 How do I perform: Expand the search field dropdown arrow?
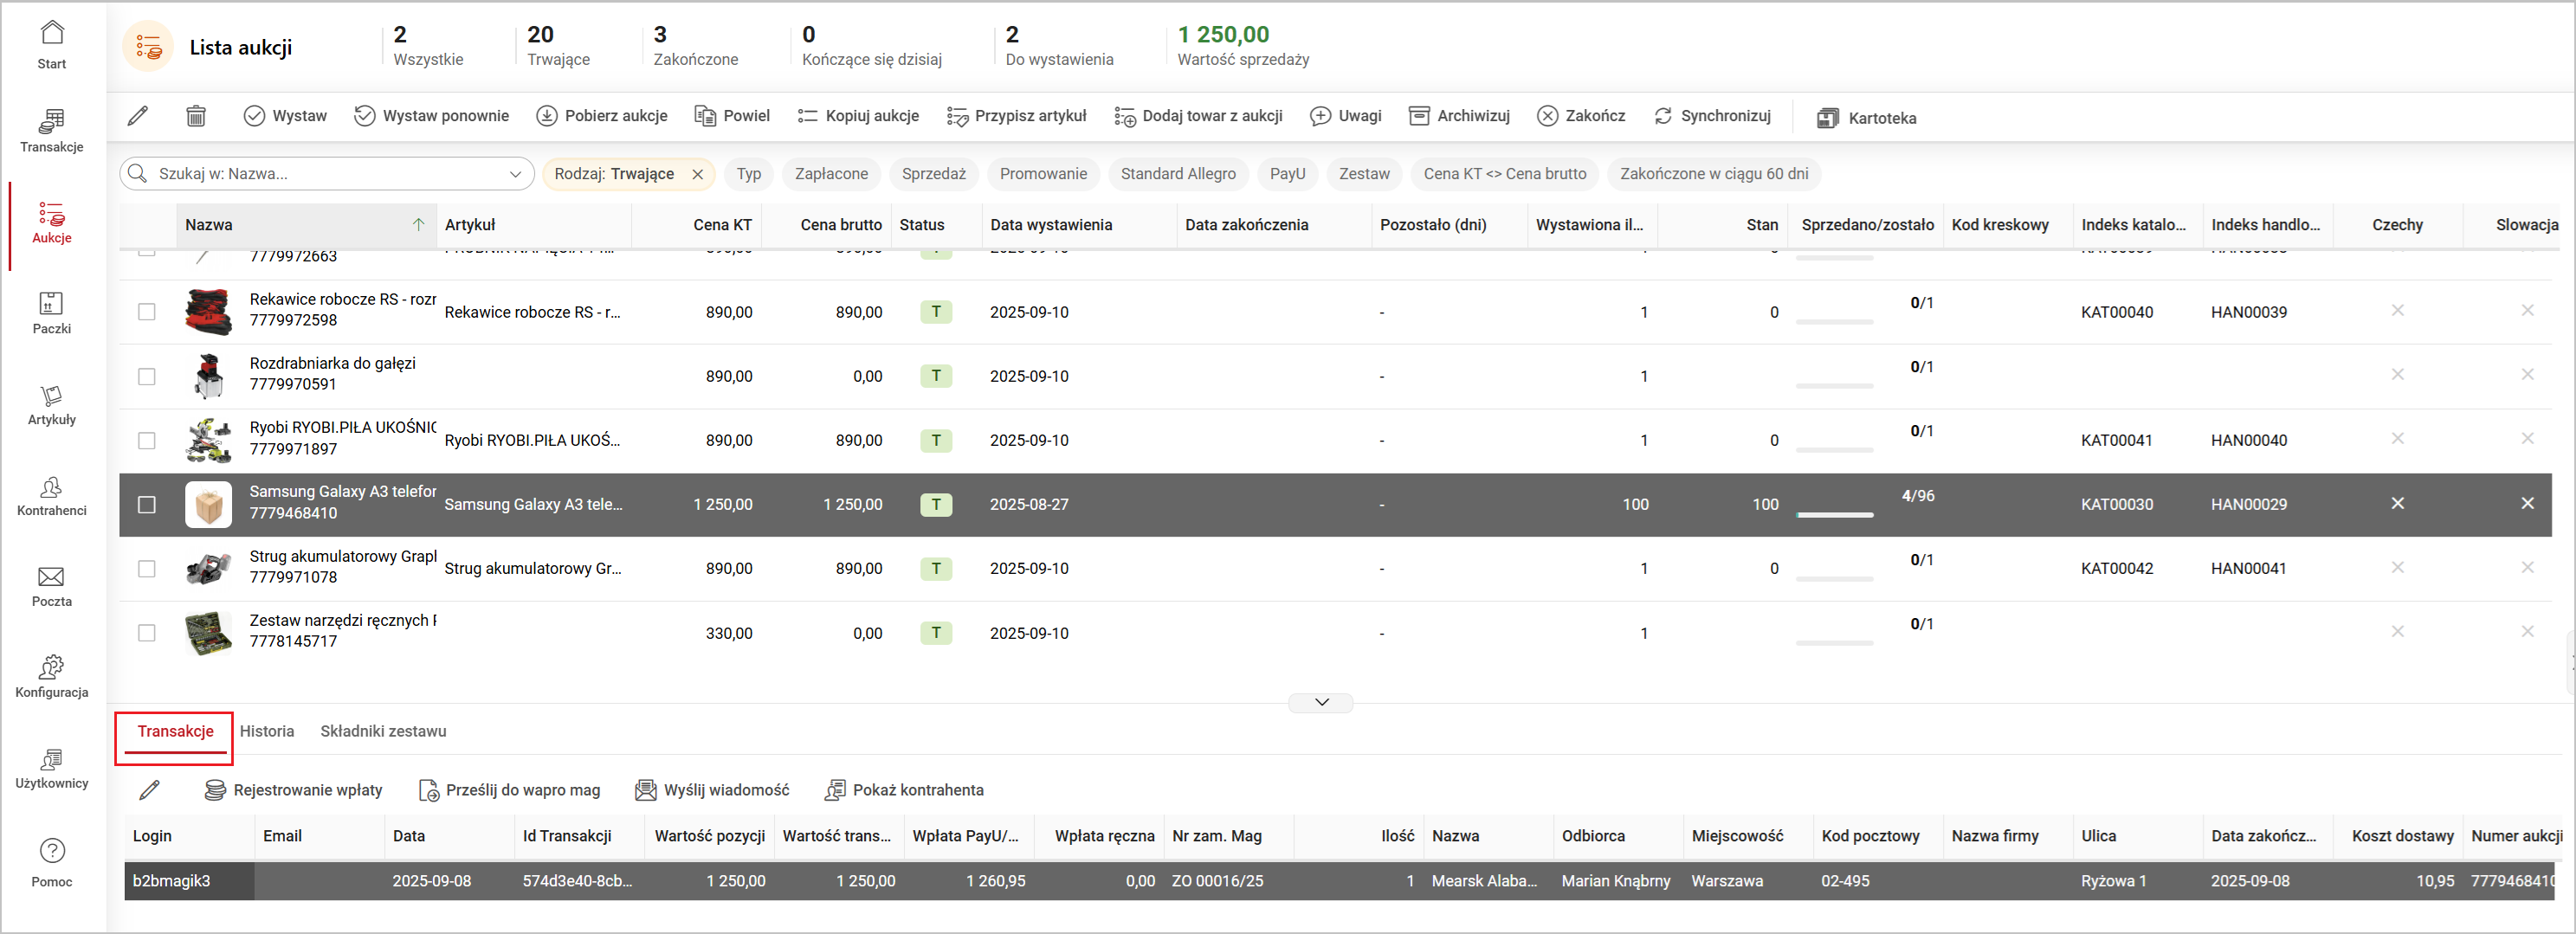click(515, 174)
